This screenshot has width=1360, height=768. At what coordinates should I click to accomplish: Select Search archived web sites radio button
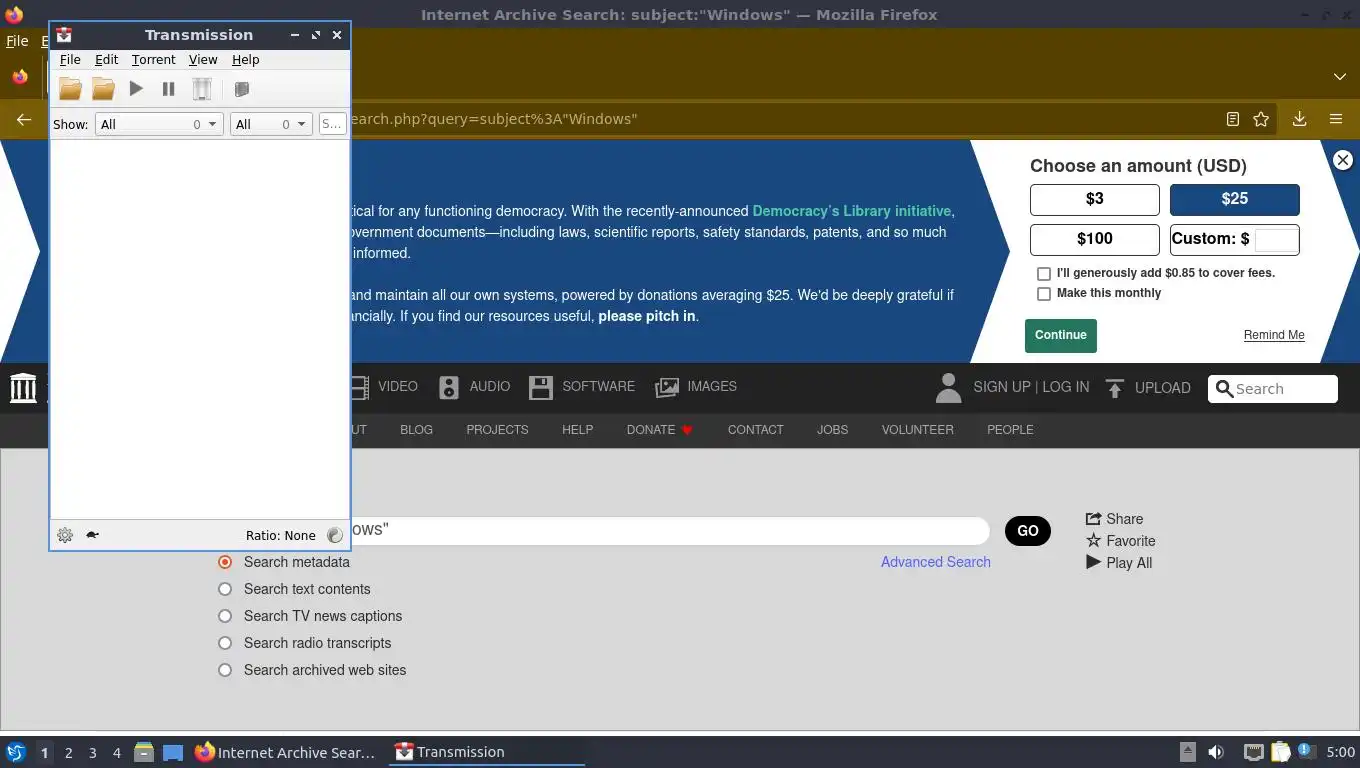click(x=225, y=670)
